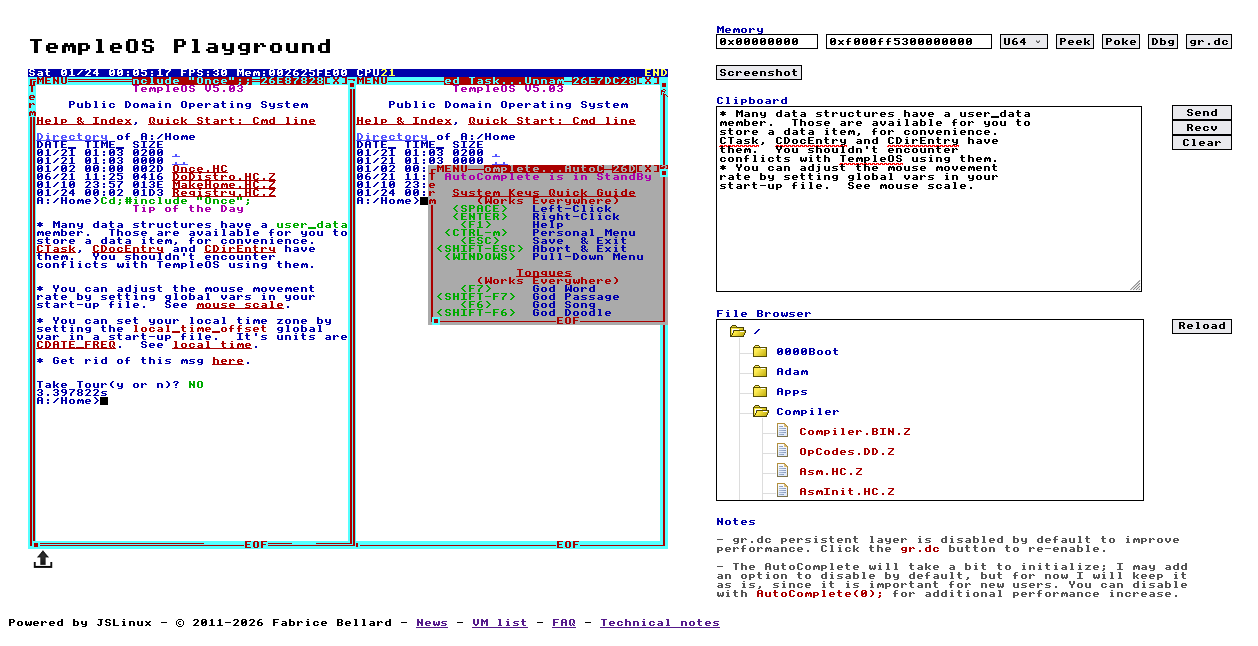Click the Compiler.BIN.Z file icon

(783, 431)
